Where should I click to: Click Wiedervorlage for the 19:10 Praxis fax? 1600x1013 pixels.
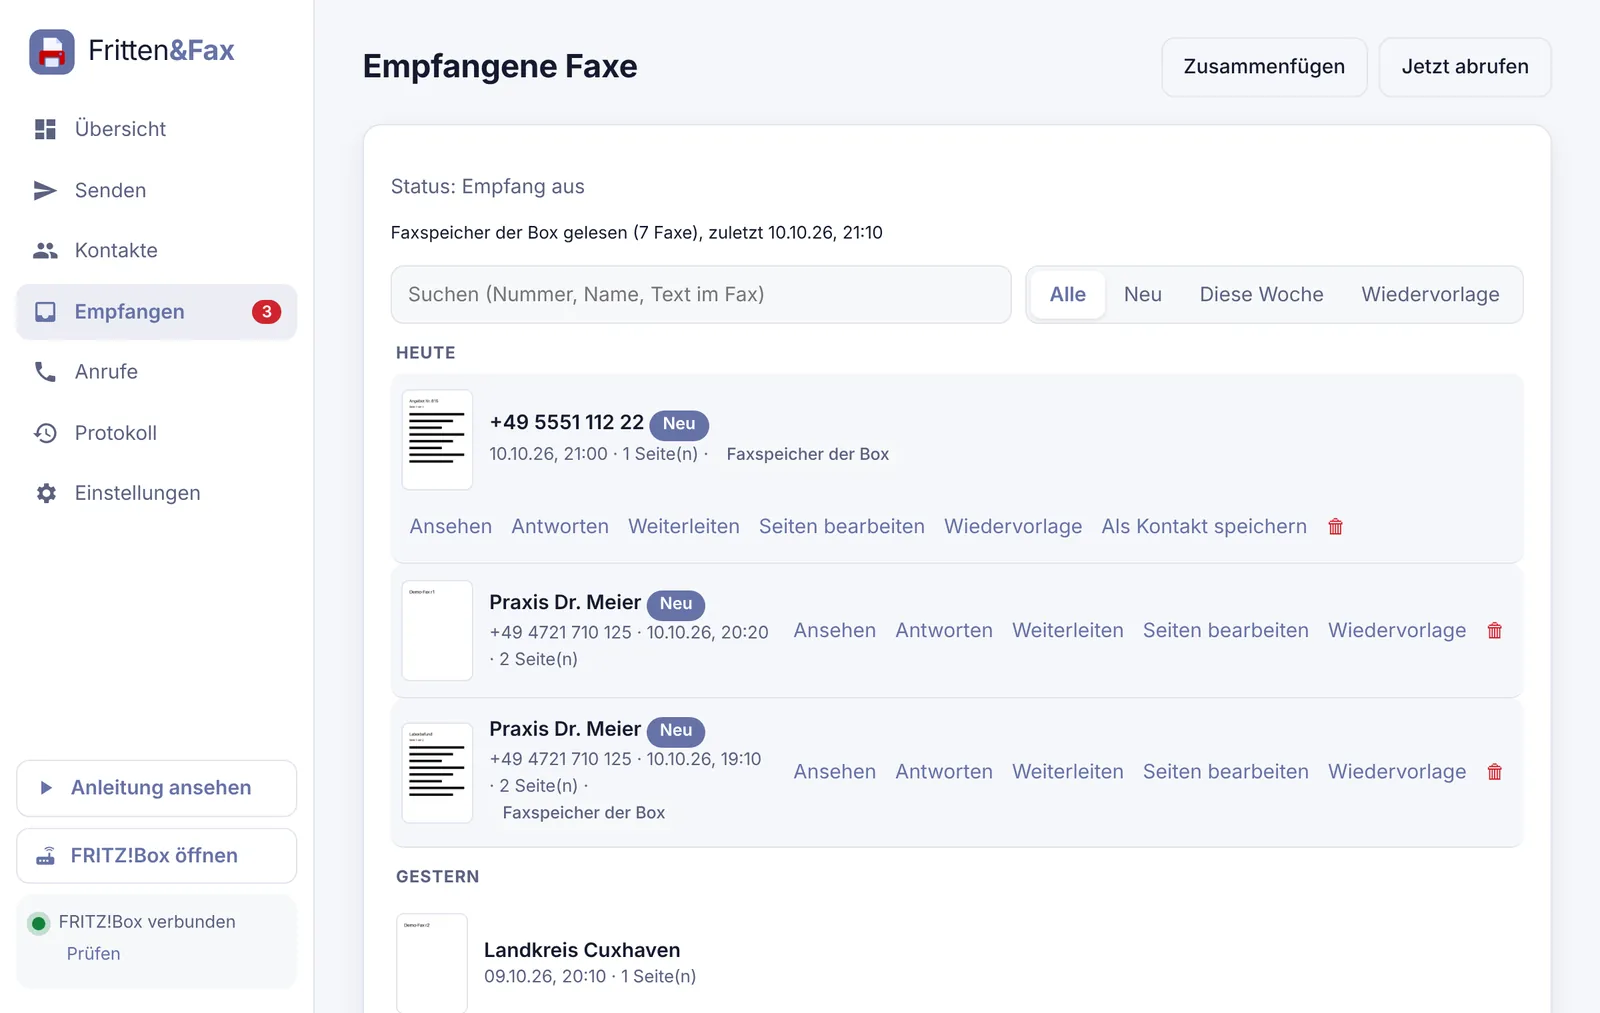point(1397,772)
